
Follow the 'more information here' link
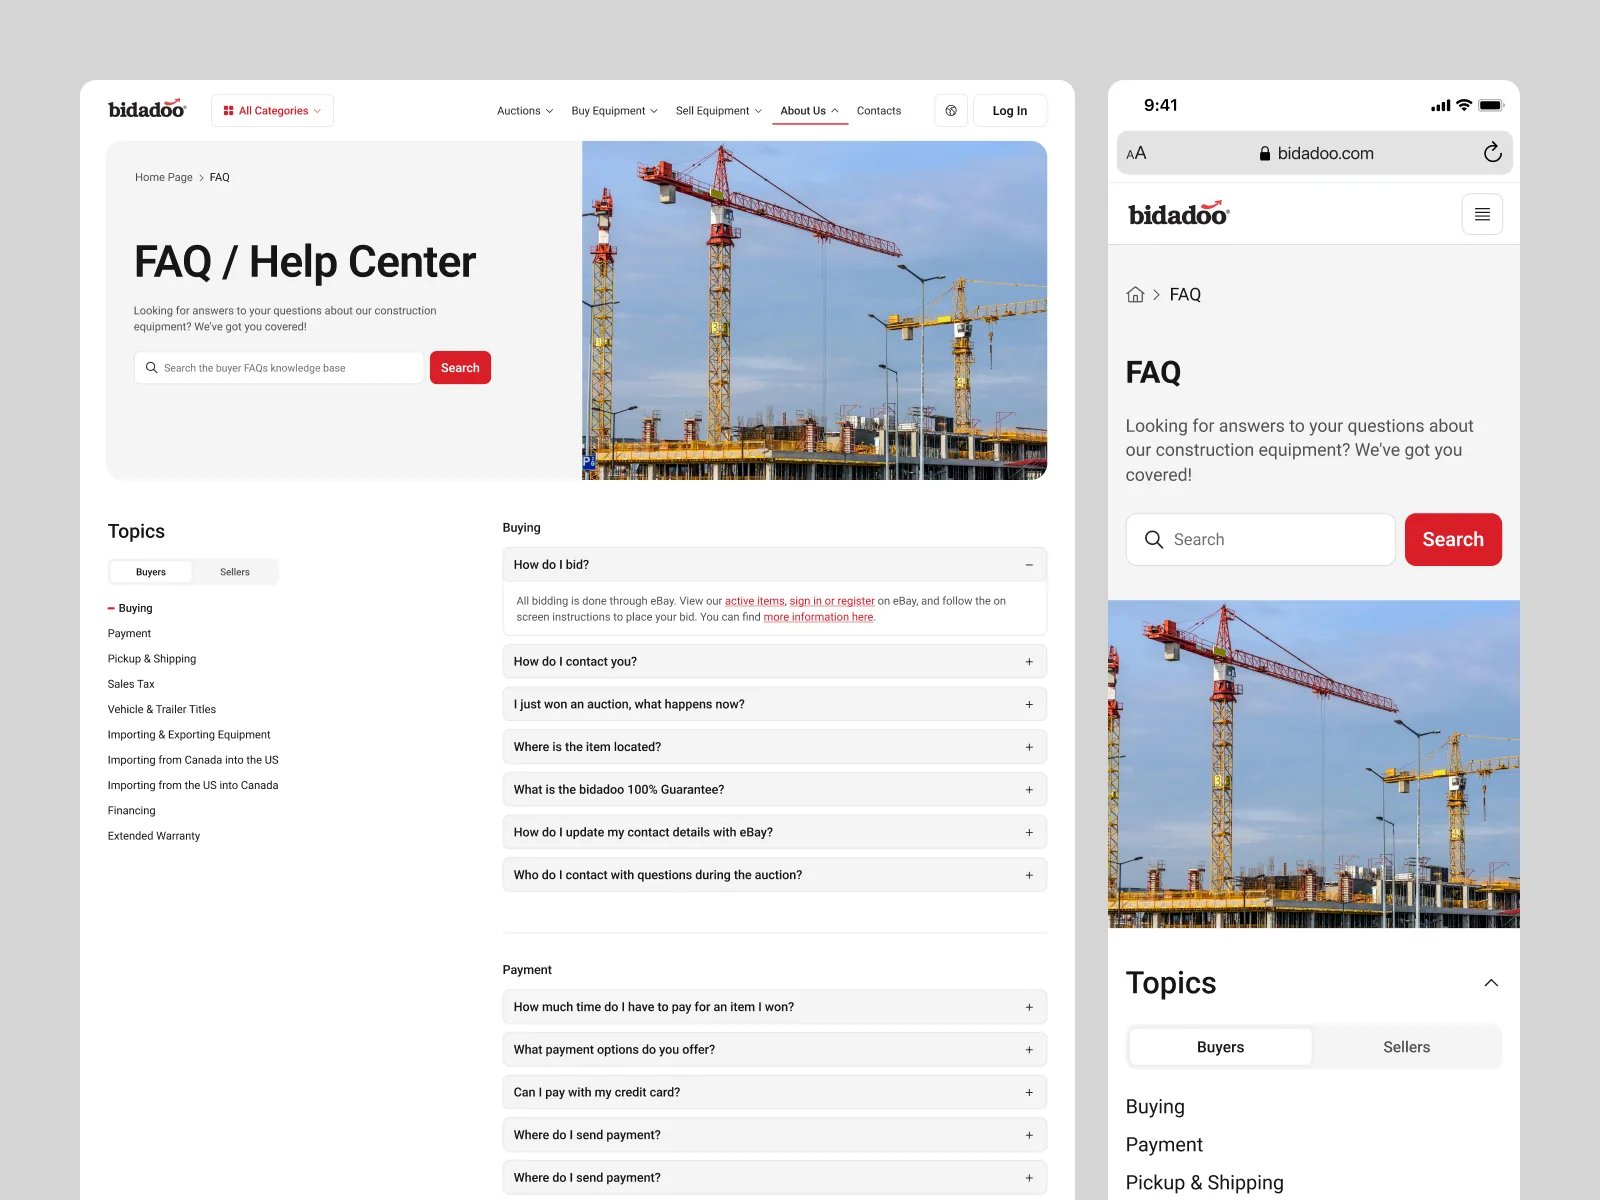818,617
